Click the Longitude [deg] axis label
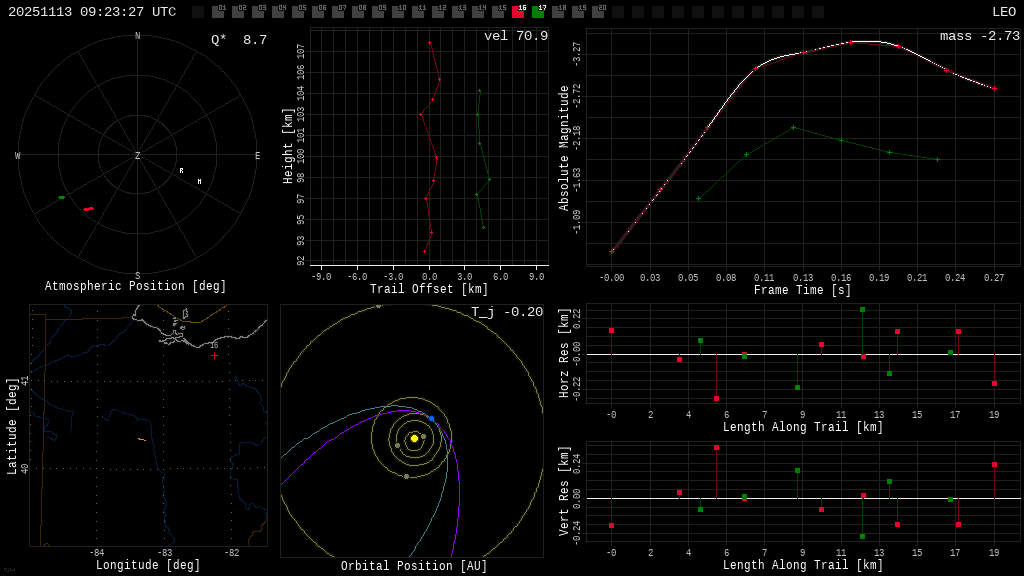This screenshot has height=576, width=1024. [148, 565]
